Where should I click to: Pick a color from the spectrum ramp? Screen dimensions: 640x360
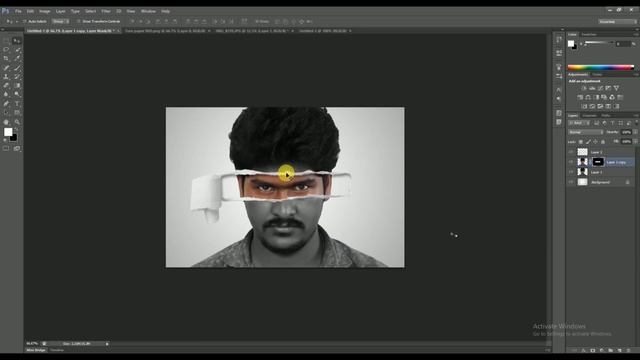point(601,67)
